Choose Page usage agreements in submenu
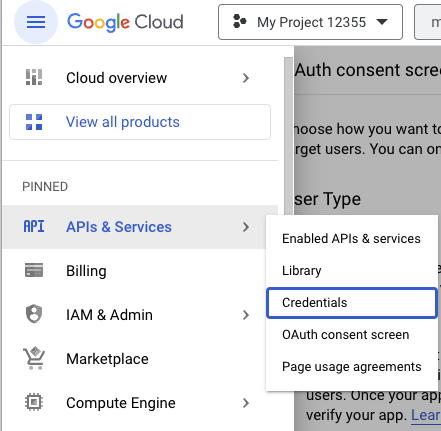This screenshot has height=431, width=441. tap(351, 367)
